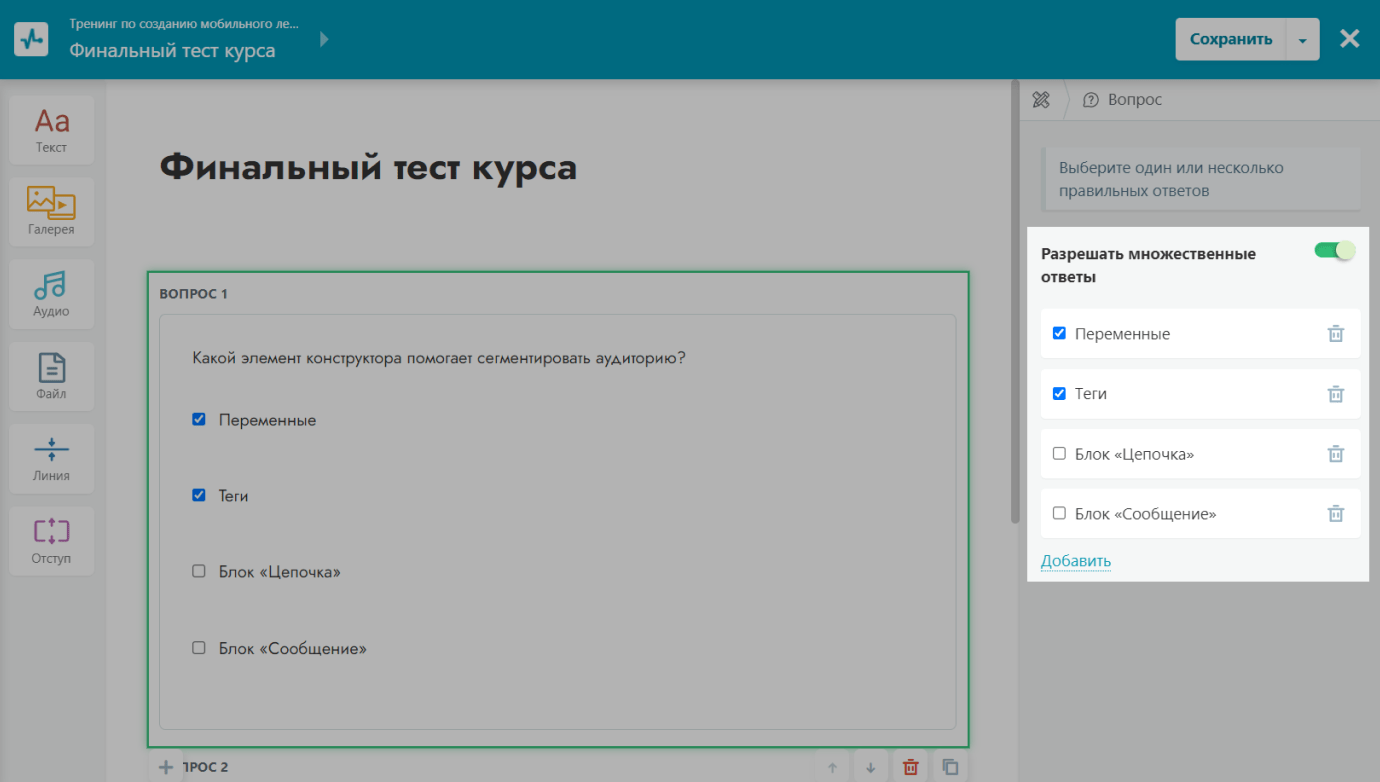The height and width of the screenshot is (782, 1380).
Task: Delete the «Переменные» answer option
Action: coord(1335,334)
